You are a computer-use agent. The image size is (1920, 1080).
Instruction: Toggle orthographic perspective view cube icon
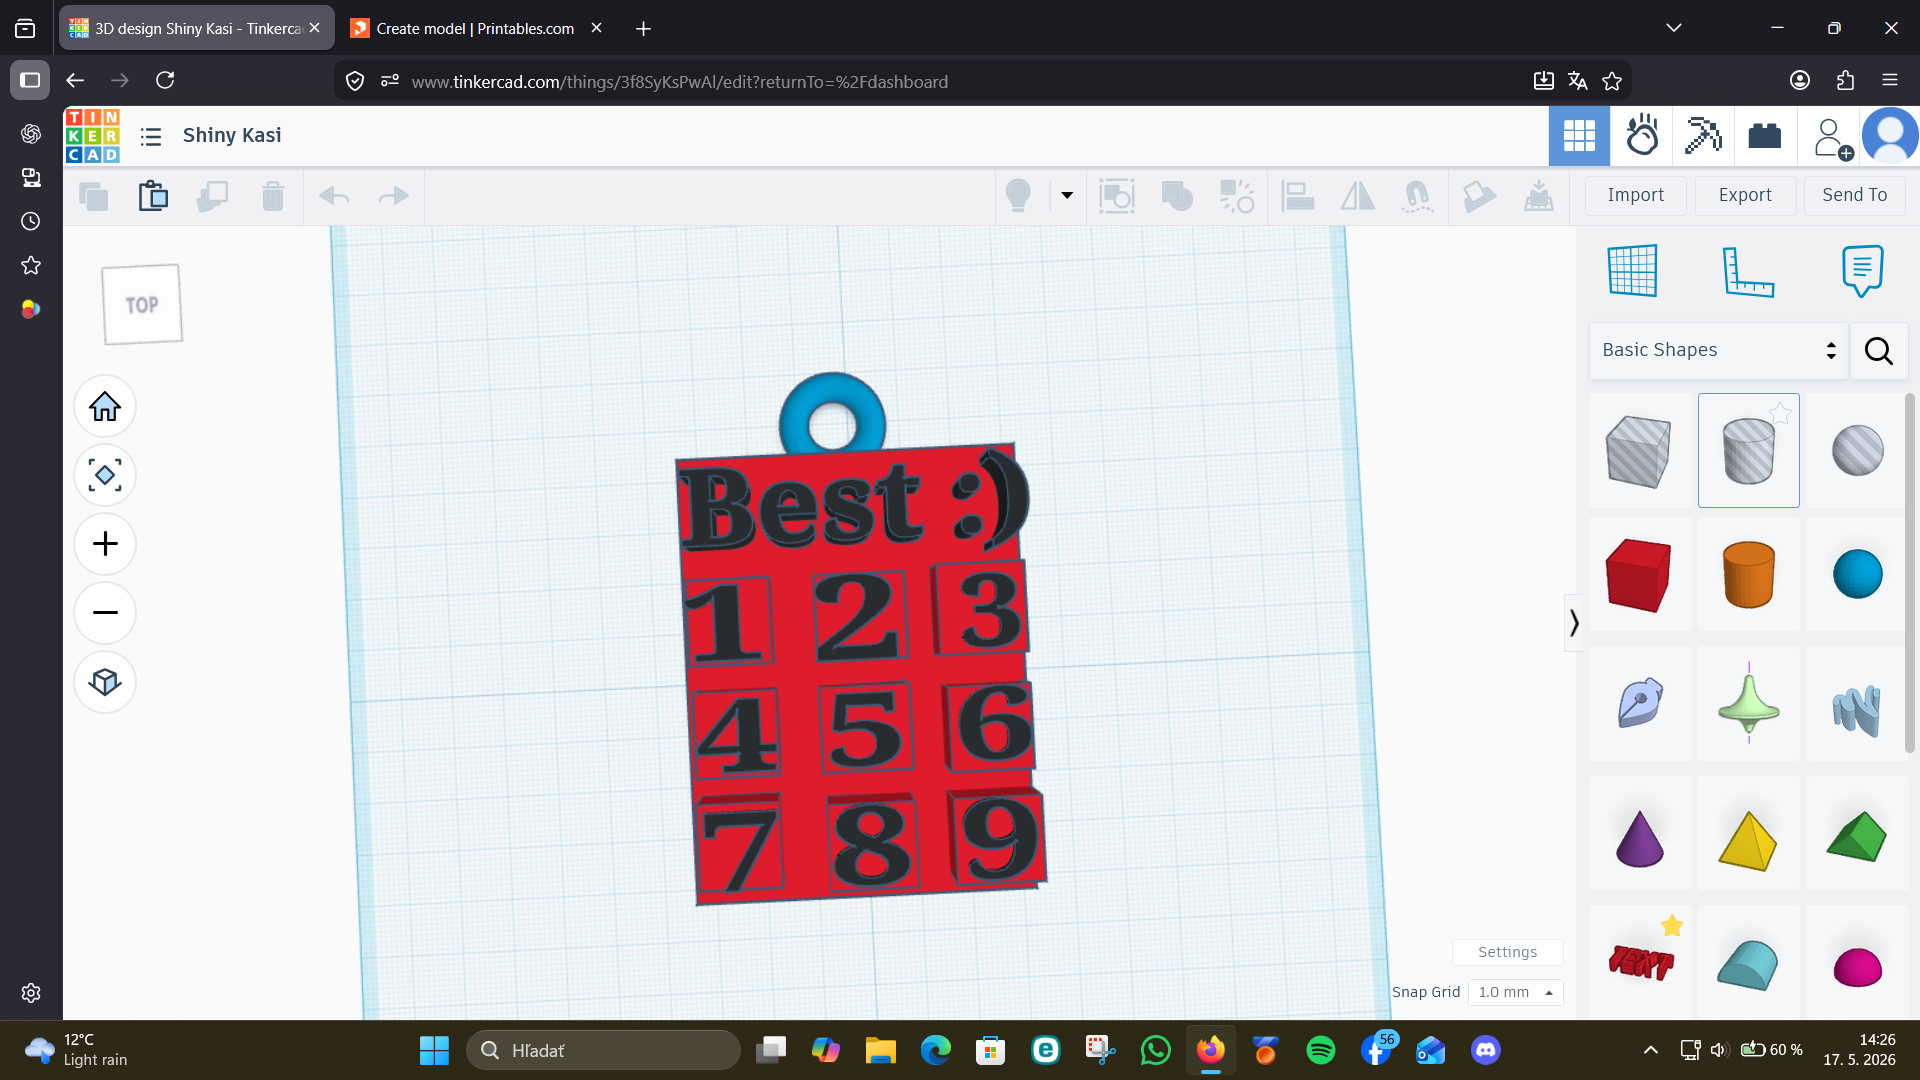[105, 681]
